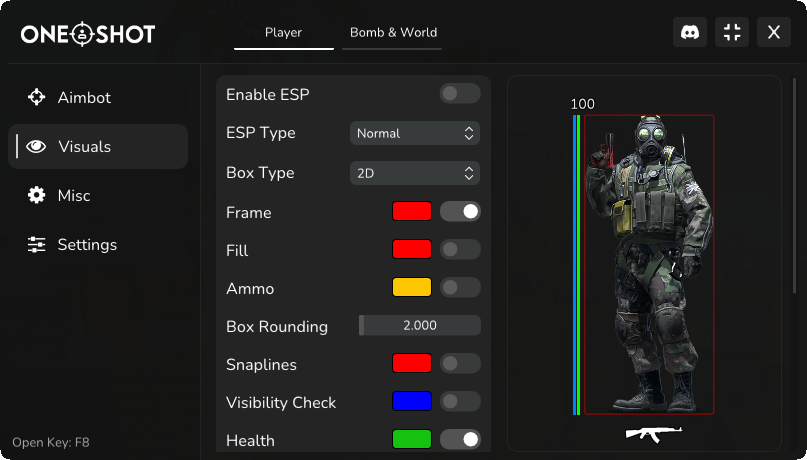Click the Open Key: F8 text
This screenshot has height=460, width=807.
pos(51,443)
